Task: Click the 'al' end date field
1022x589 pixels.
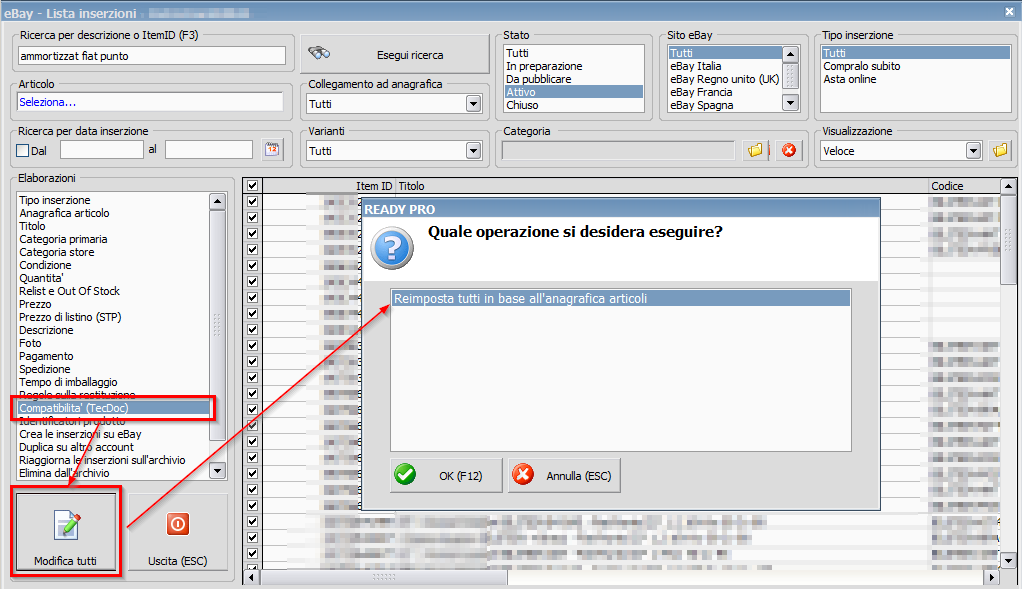Action: (209, 150)
